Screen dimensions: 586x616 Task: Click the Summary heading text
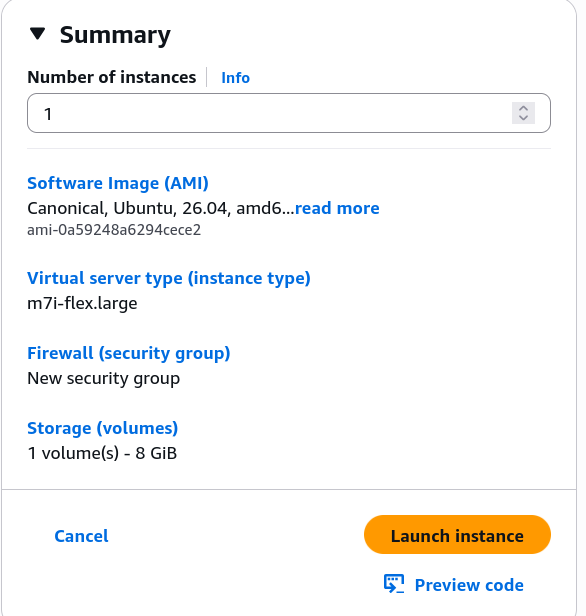click(x=115, y=35)
